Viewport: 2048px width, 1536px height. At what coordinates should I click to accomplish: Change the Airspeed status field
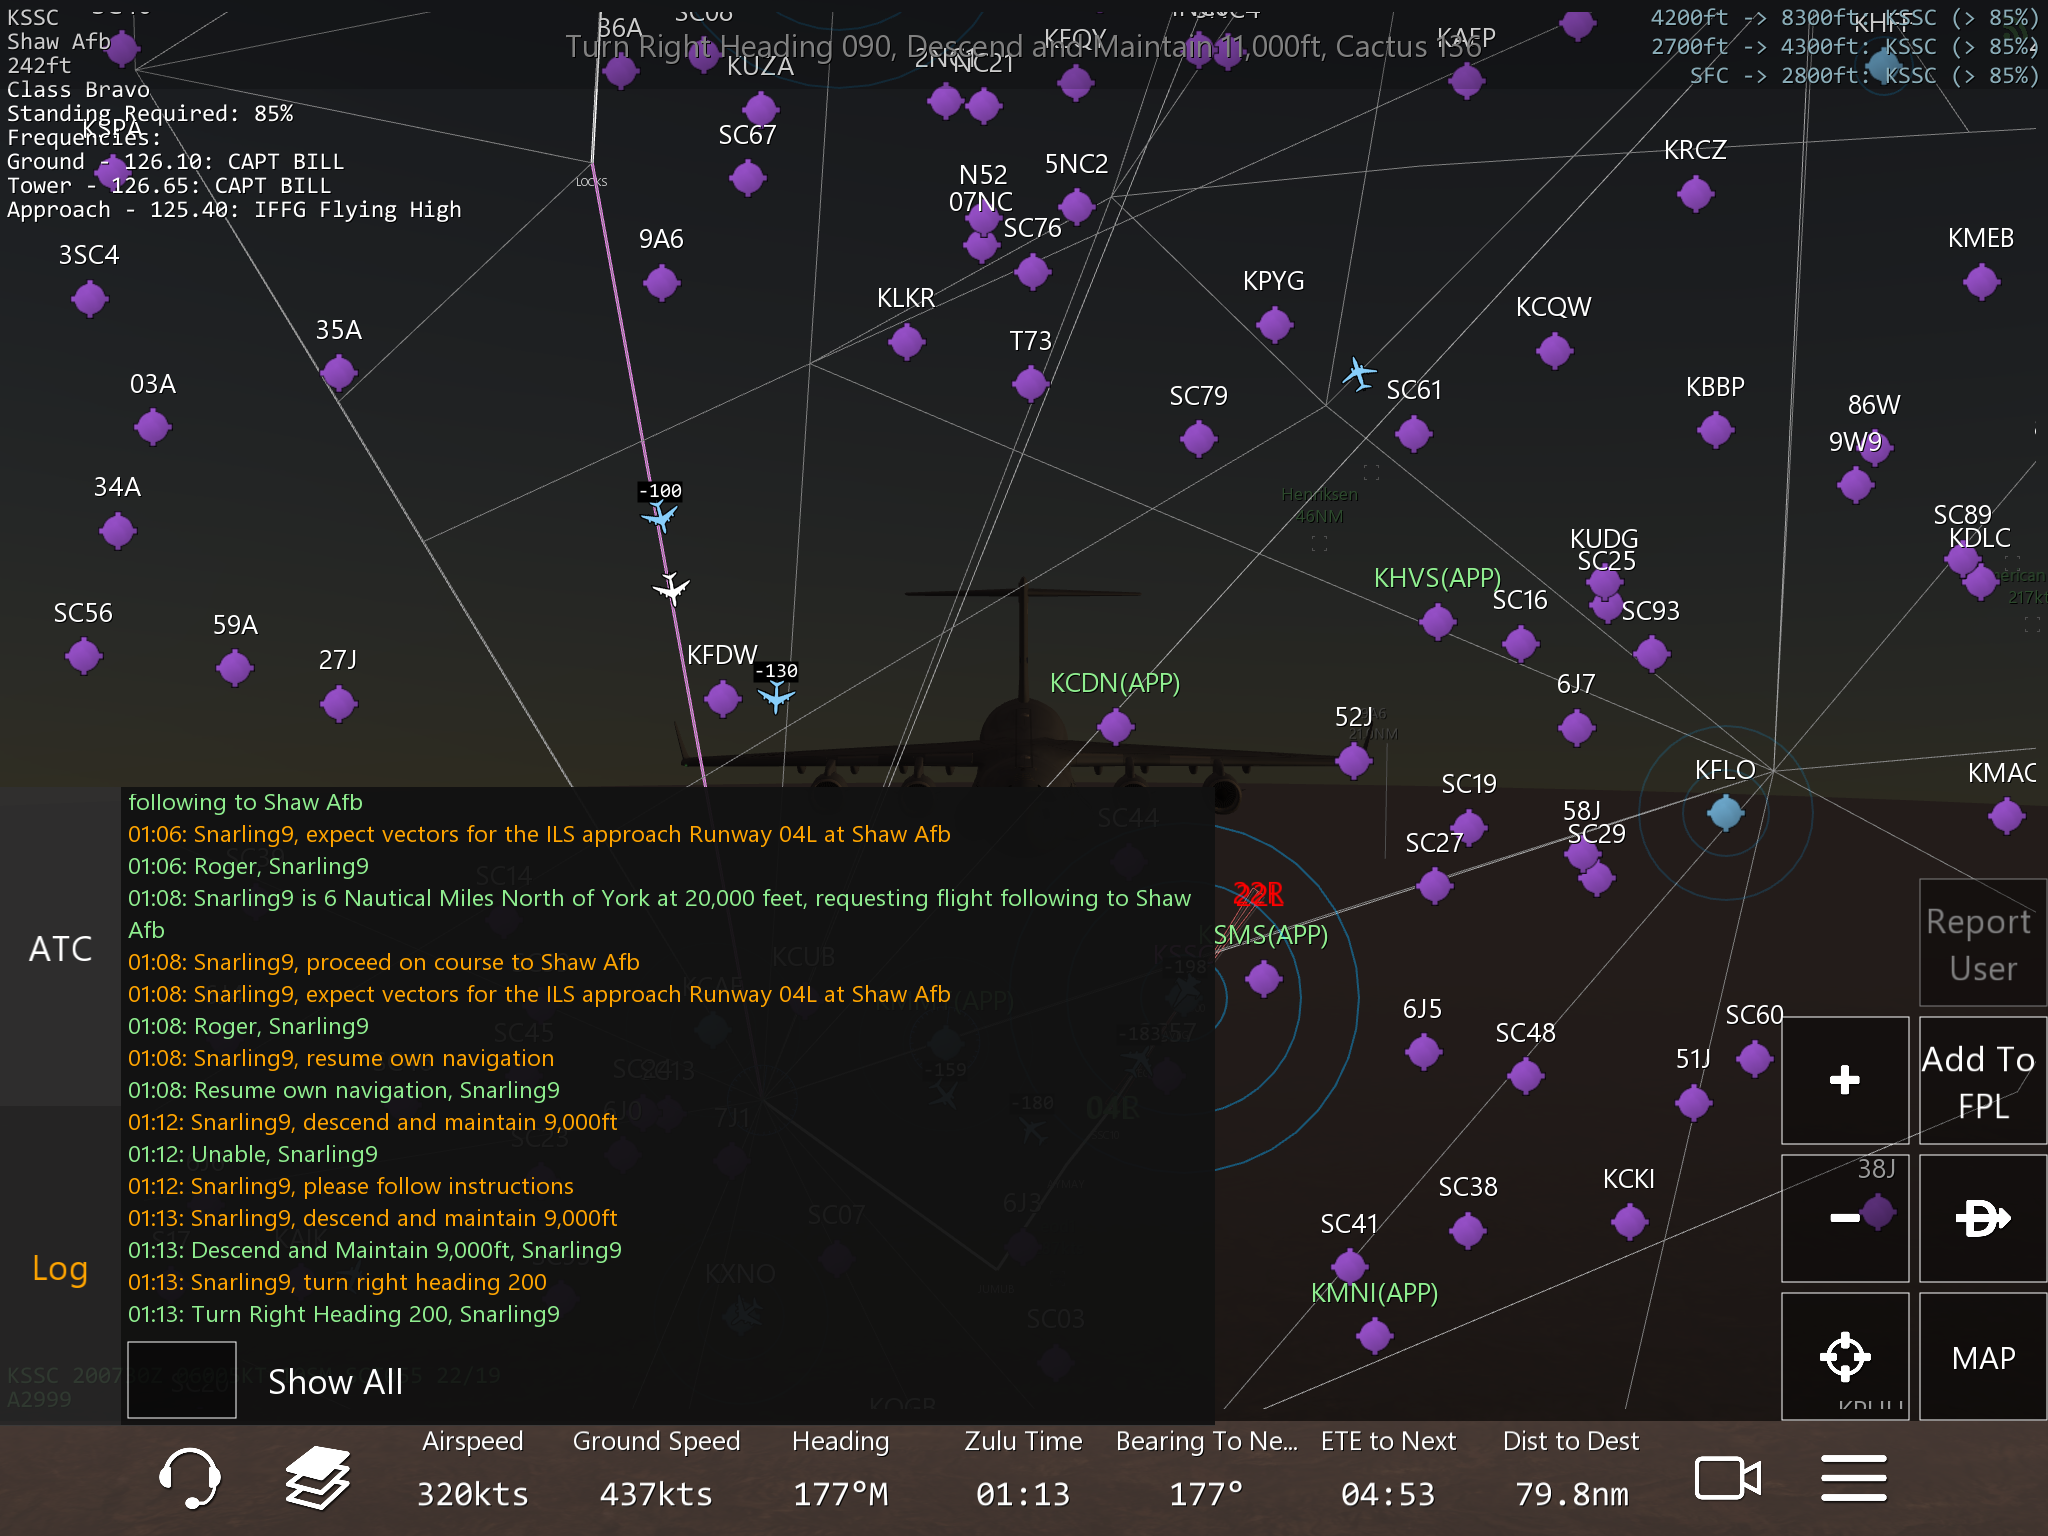[472, 1470]
